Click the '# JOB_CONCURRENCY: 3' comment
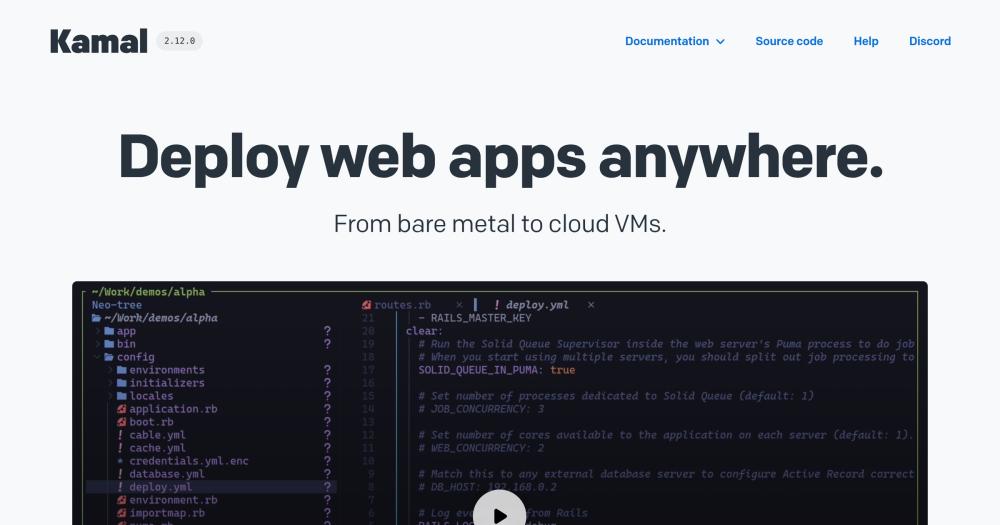The image size is (1000, 525). pos(482,409)
